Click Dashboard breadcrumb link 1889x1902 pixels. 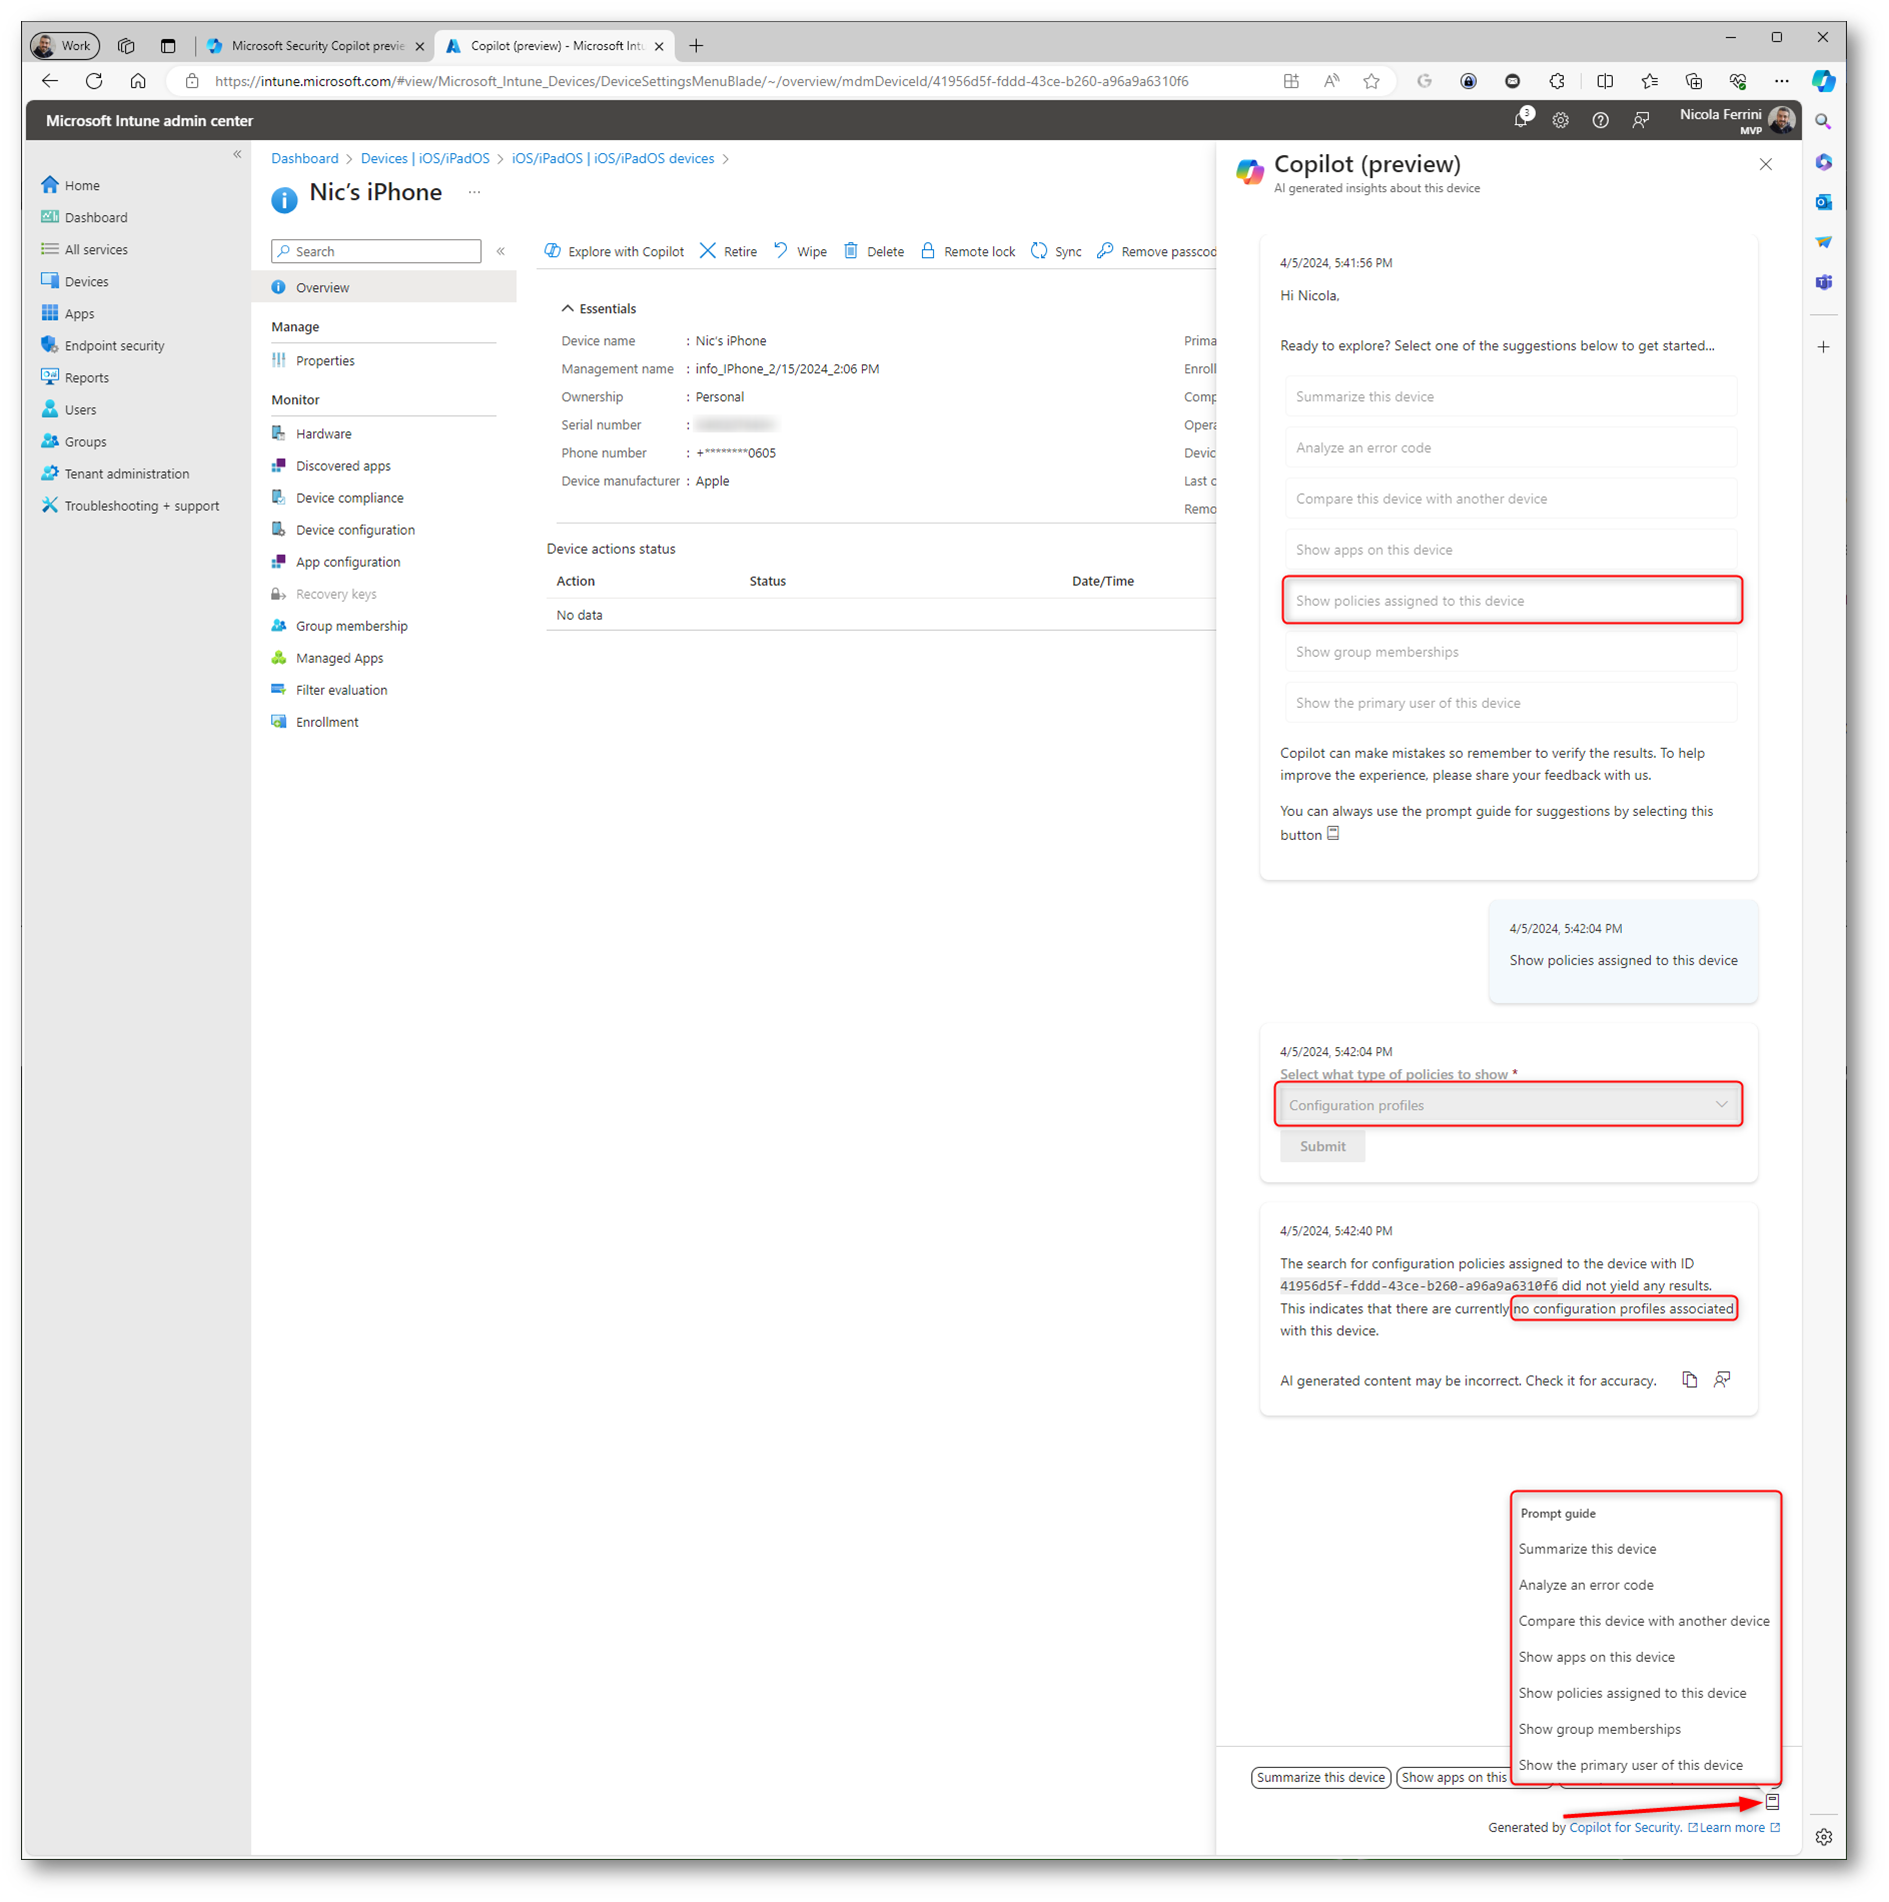point(304,158)
